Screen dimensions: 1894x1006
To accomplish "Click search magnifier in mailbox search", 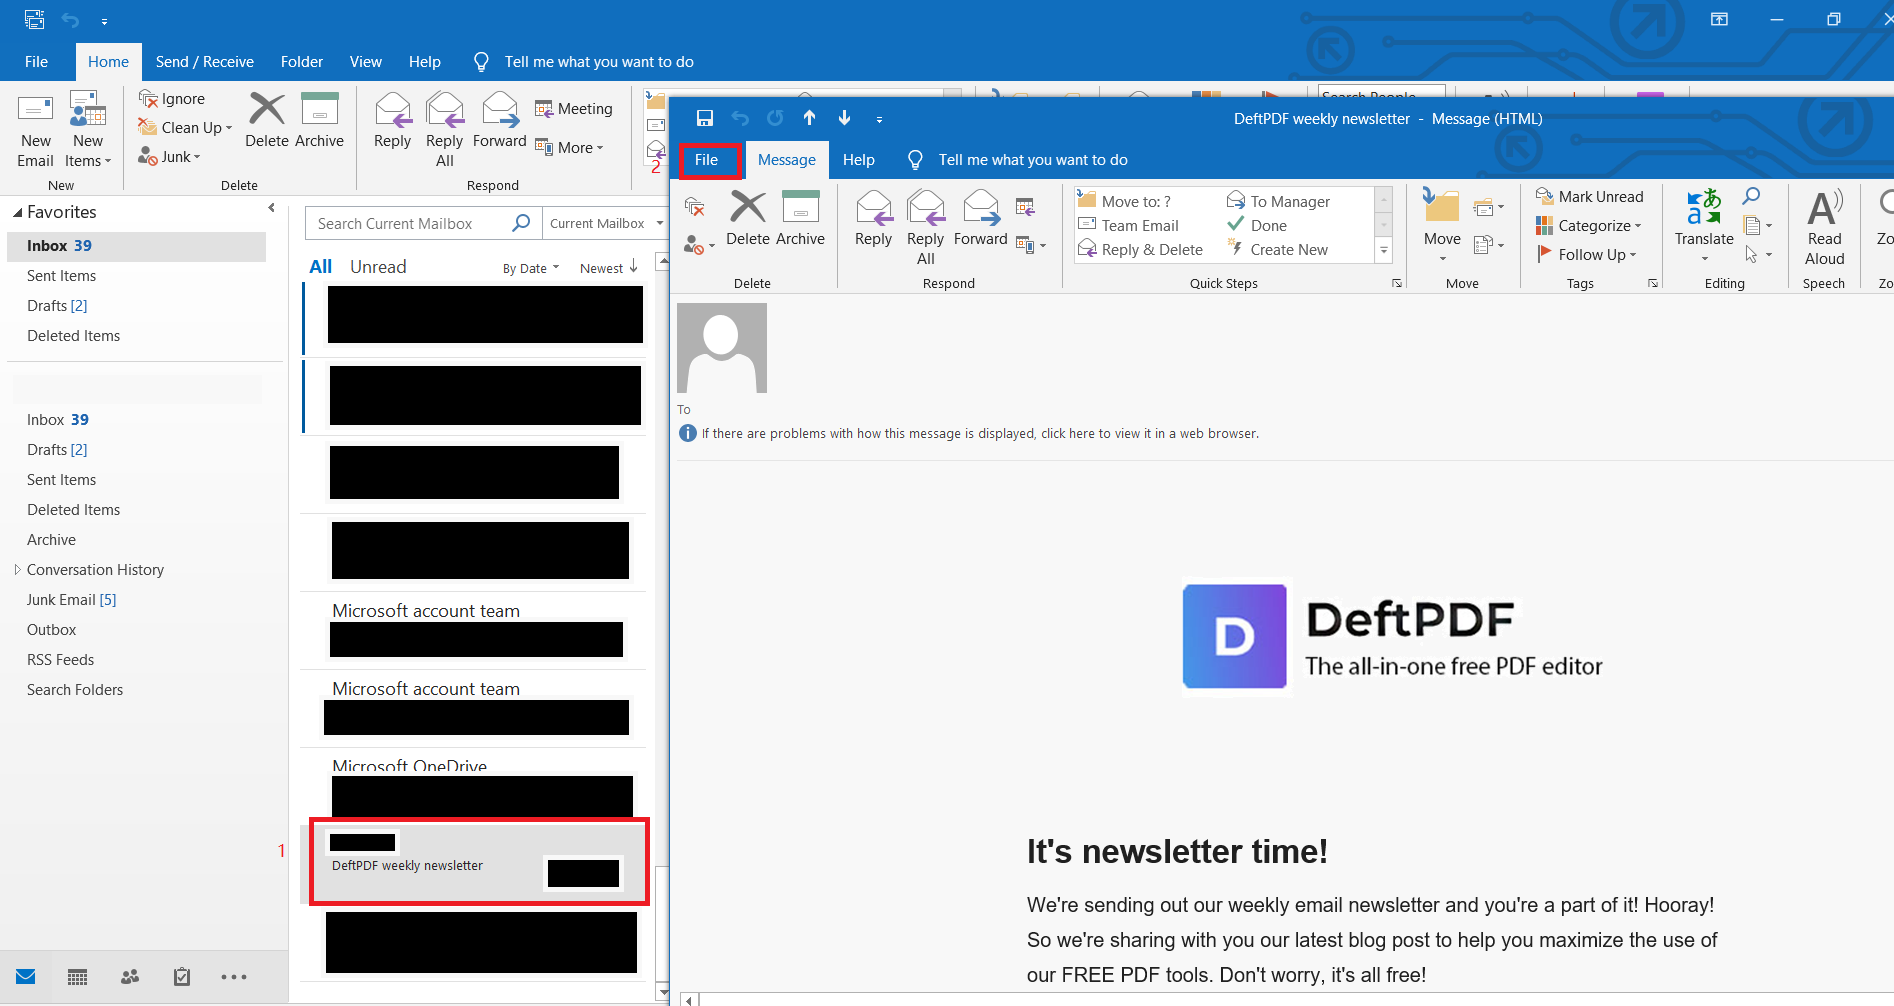I will click(521, 223).
